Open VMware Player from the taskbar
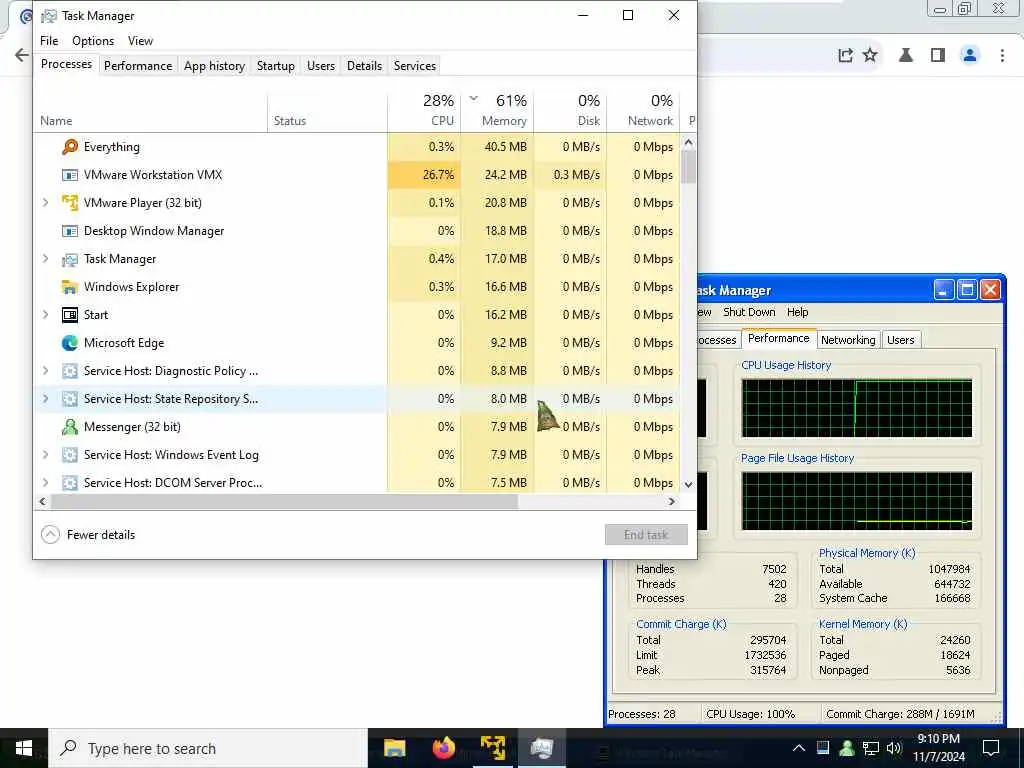Image resolution: width=1024 pixels, height=768 pixels. coord(492,748)
